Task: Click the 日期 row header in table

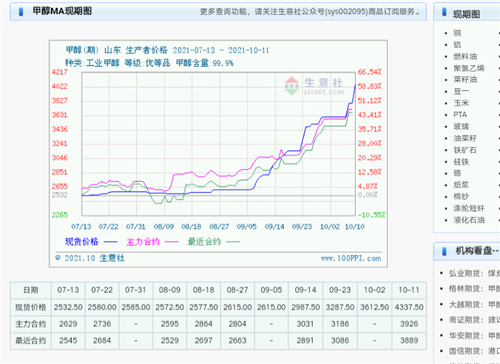Action: pyautogui.click(x=31, y=290)
